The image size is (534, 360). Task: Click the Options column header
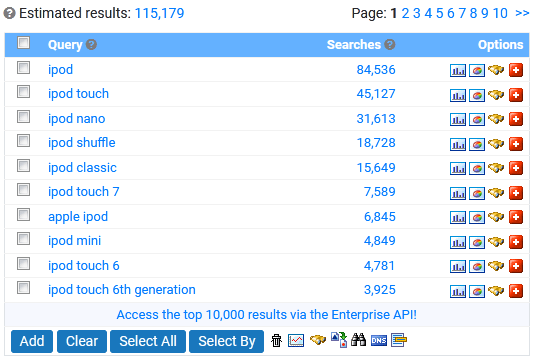[x=500, y=45]
